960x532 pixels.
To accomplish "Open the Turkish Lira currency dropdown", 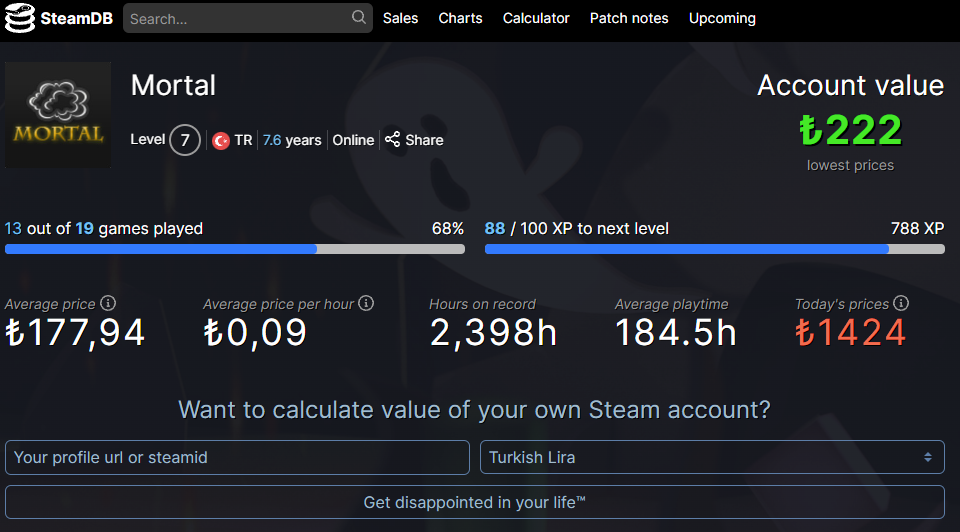I will tap(712, 457).
